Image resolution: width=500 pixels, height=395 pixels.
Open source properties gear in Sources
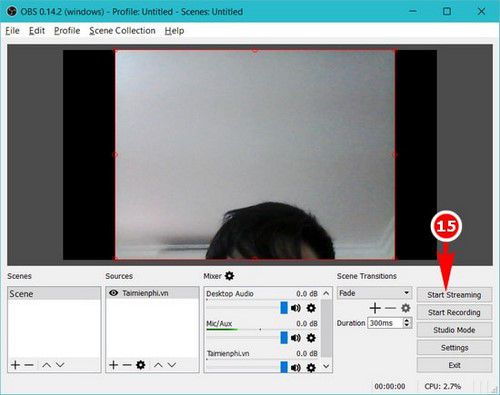pyautogui.click(x=141, y=365)
